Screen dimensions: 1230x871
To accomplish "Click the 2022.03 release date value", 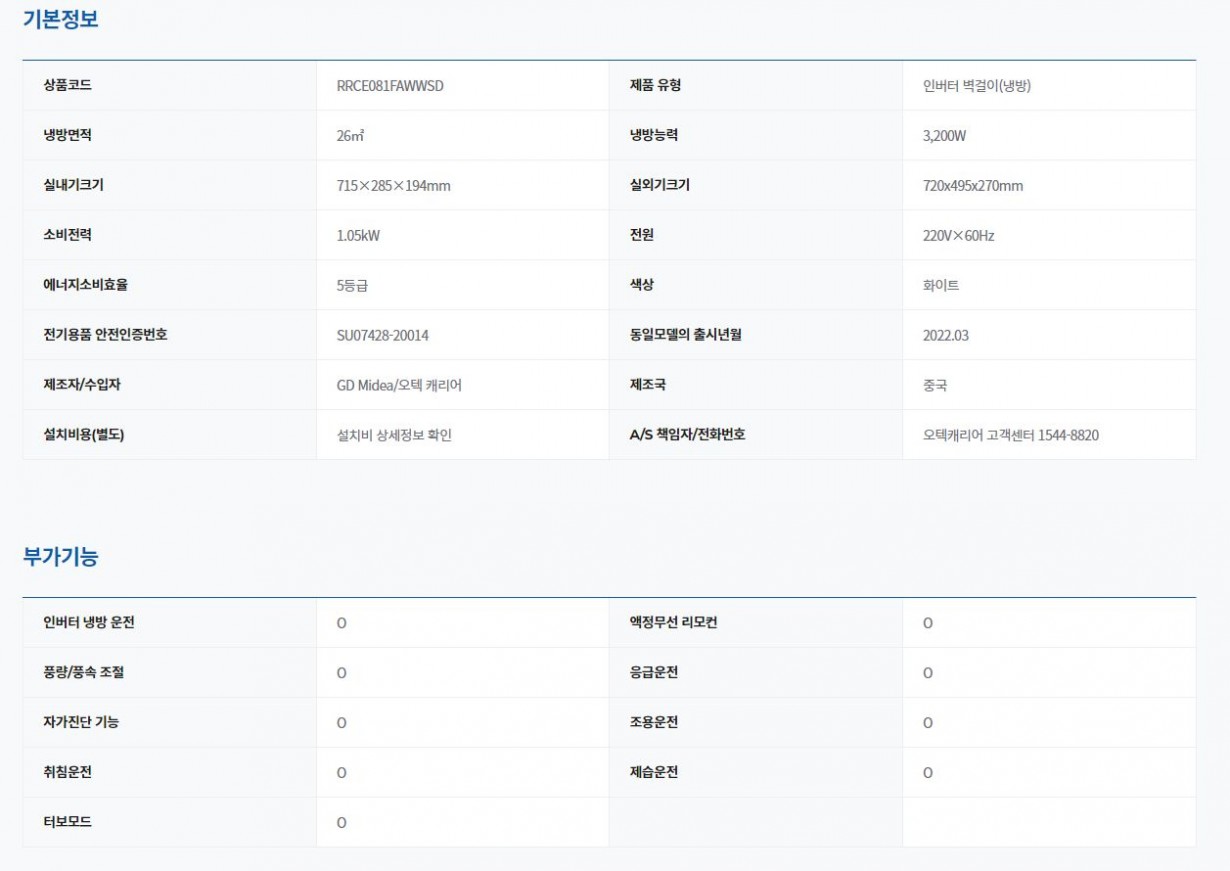I will point(945,335).
